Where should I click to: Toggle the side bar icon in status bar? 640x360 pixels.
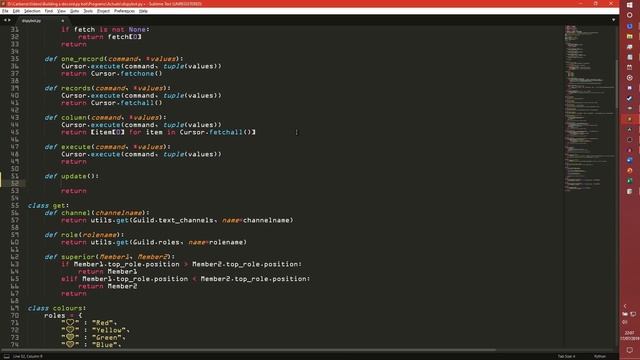coord(6,356)
